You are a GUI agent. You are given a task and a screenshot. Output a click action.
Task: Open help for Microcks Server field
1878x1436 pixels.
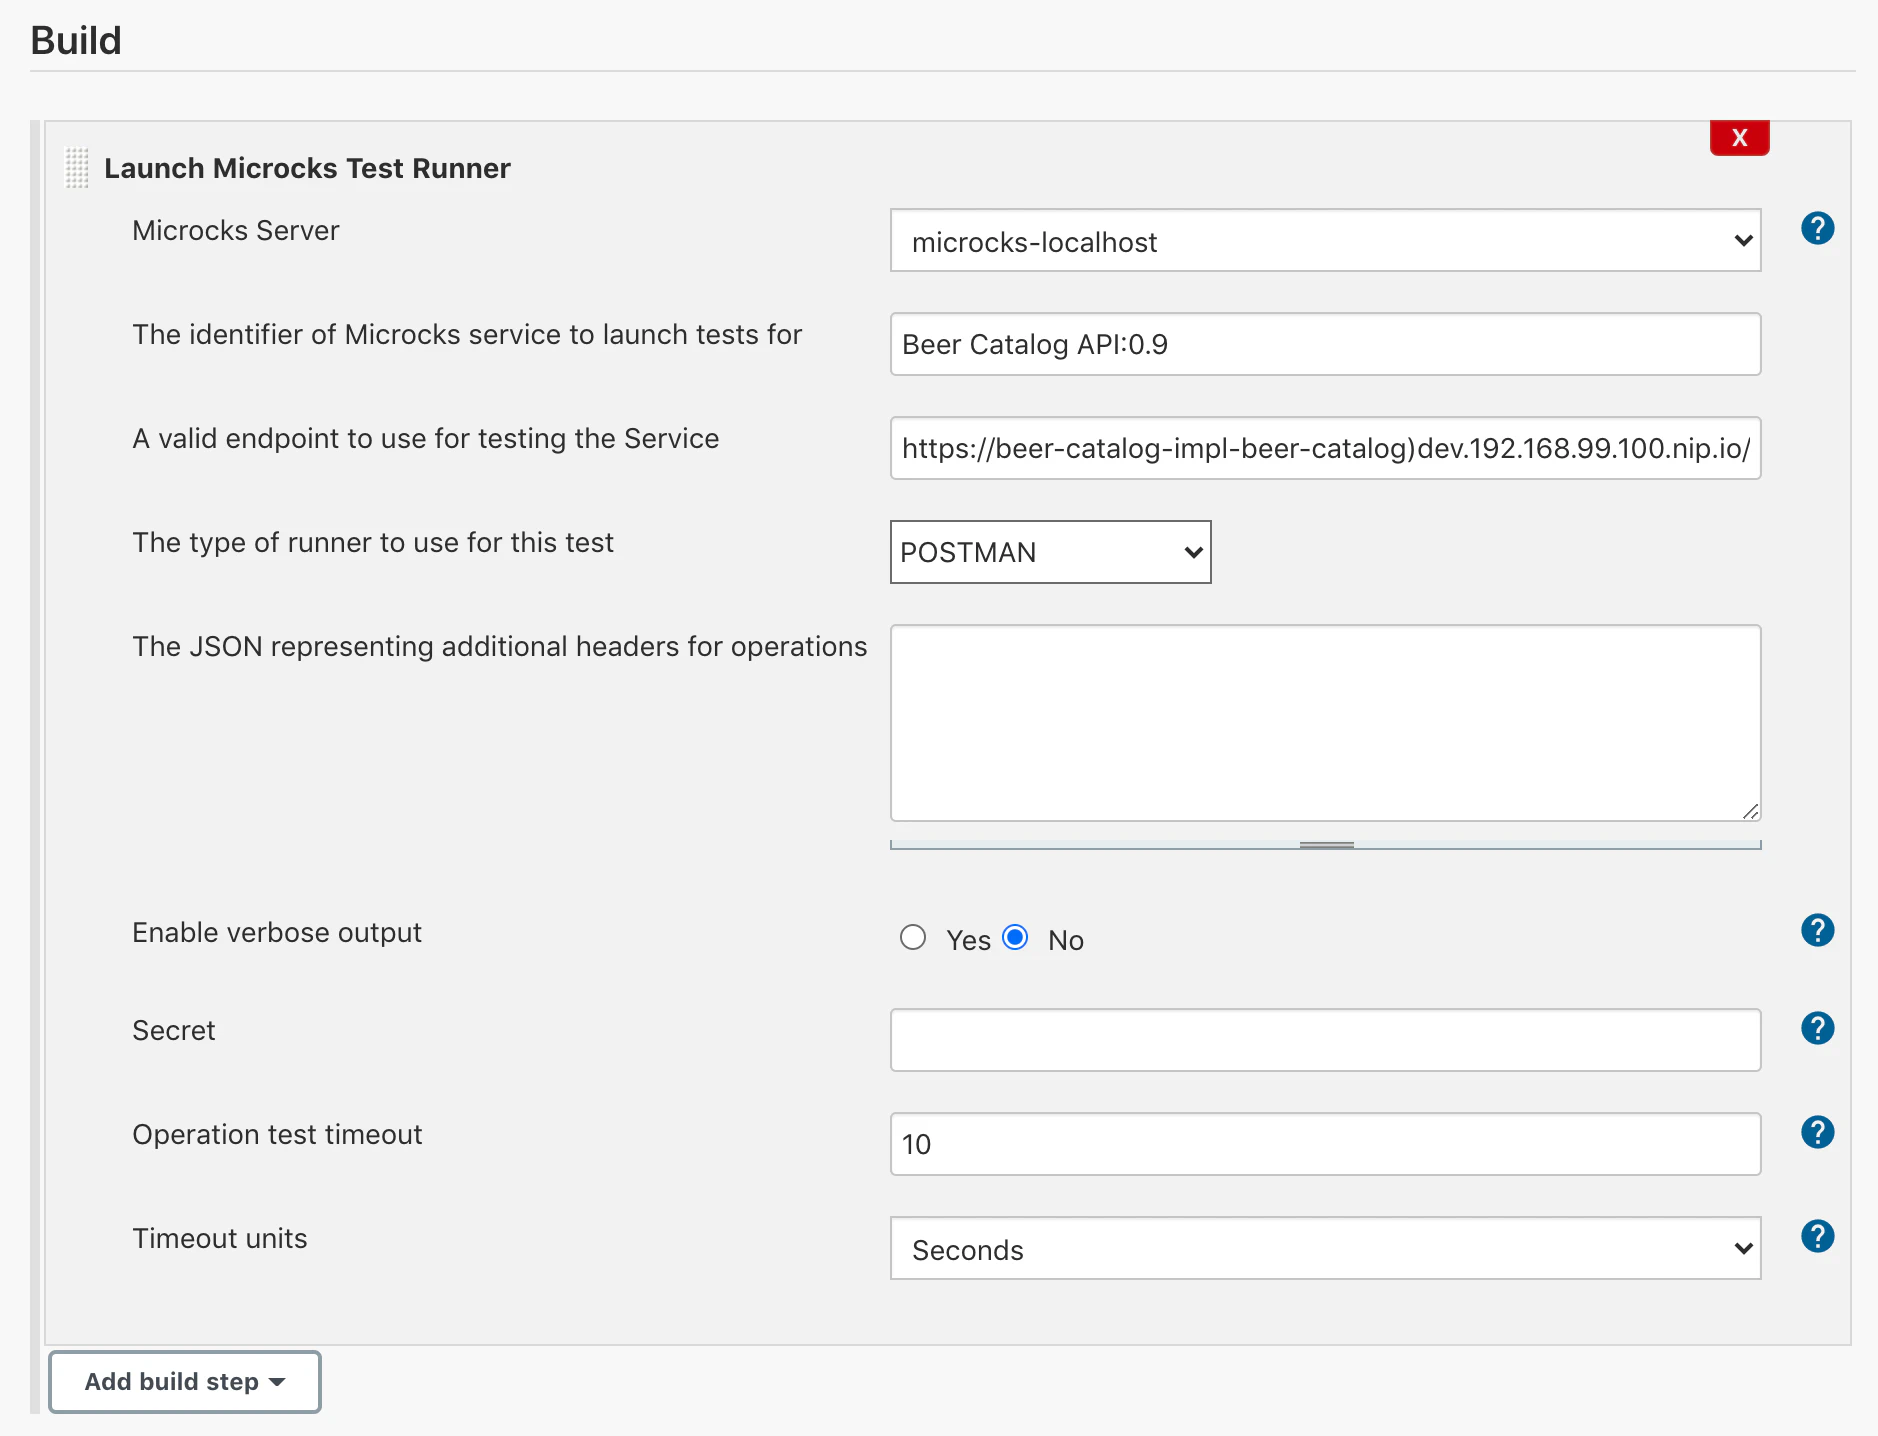tap(1817, 229)
